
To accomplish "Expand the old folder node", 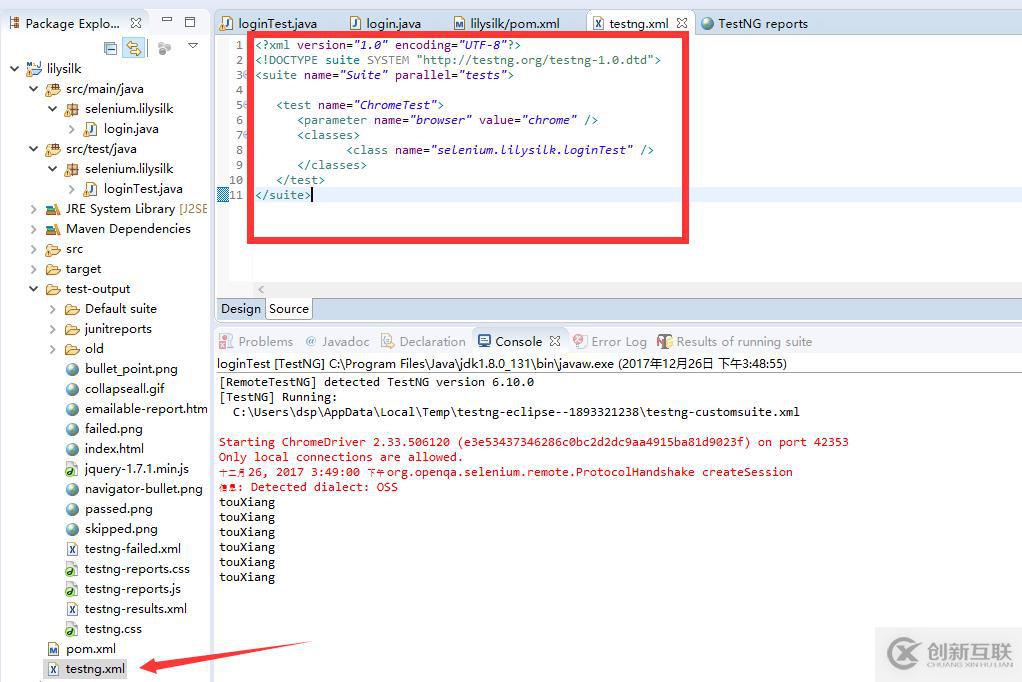I will [x=53, y=349].
